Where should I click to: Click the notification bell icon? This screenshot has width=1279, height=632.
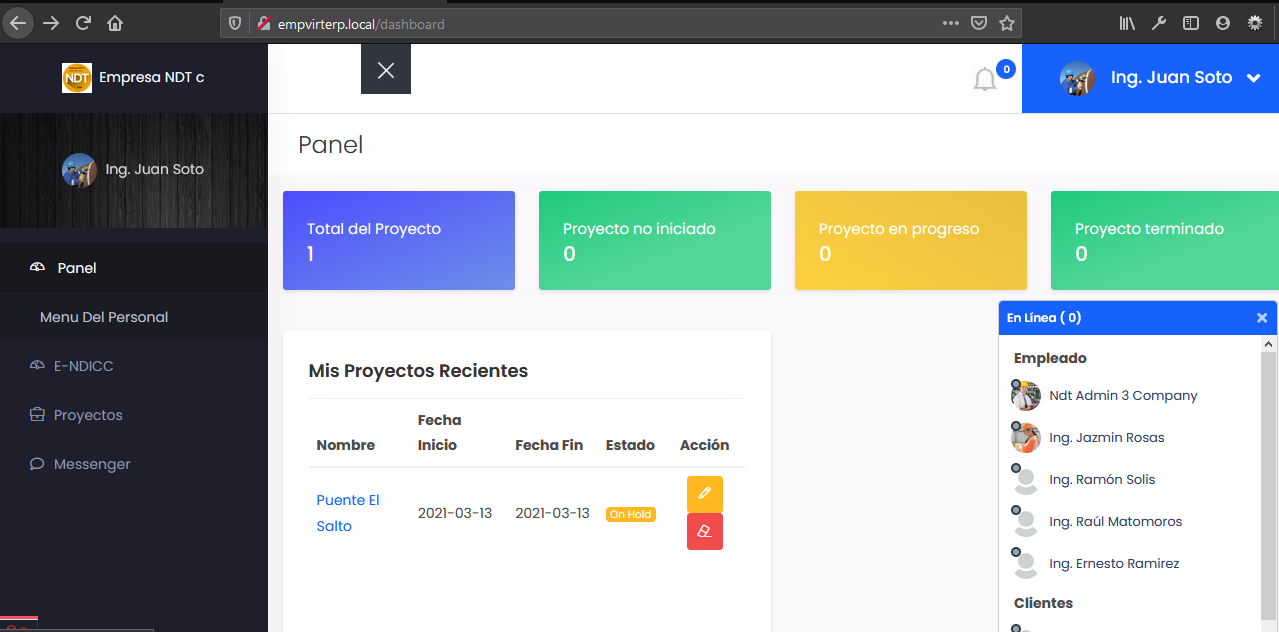coord(985,79)
